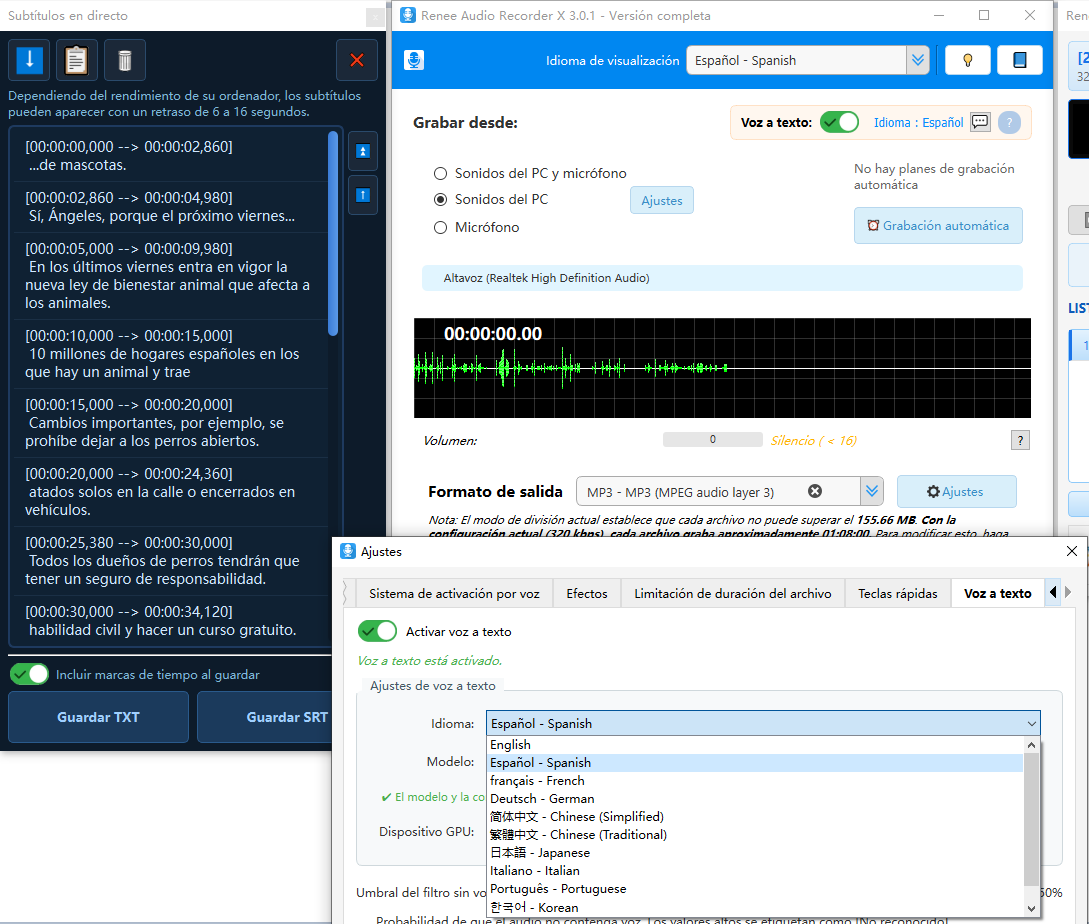Screen dimensions: 1089x924
Task: Choose Japanese from language list
Action: (x=755, y=852)
